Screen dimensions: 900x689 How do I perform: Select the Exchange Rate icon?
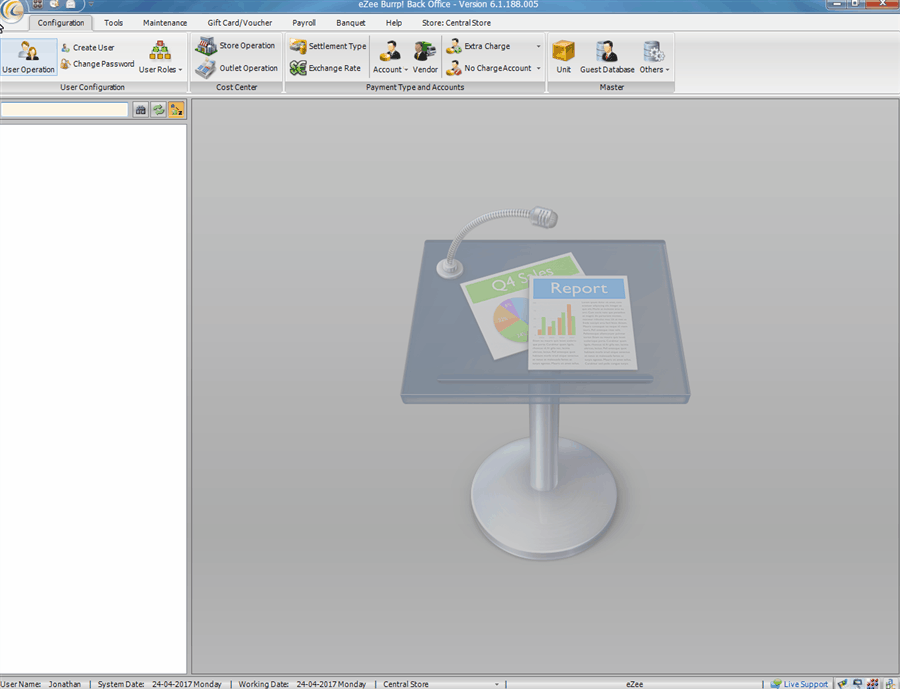pos(298,68)
